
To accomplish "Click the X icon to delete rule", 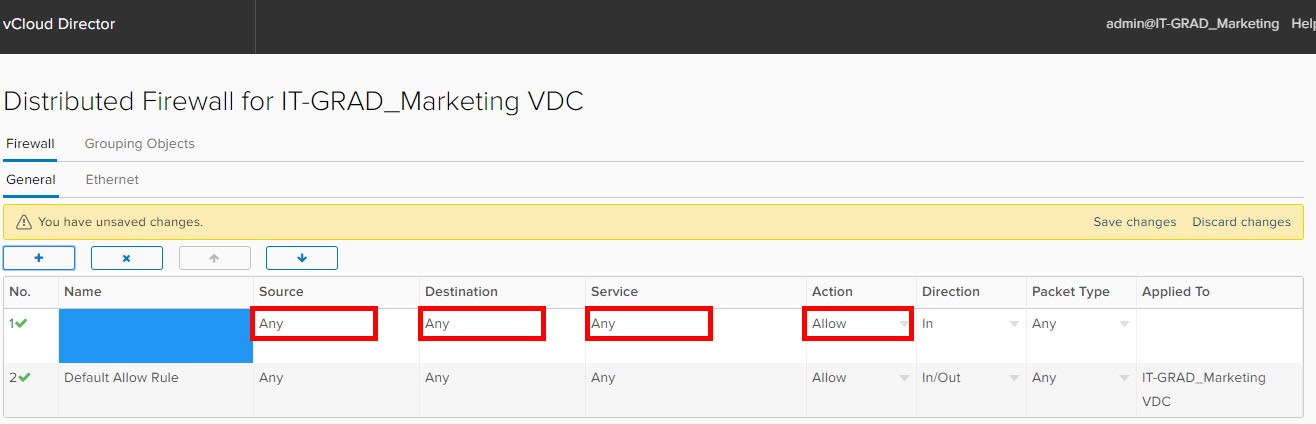I will pos(126,258).
